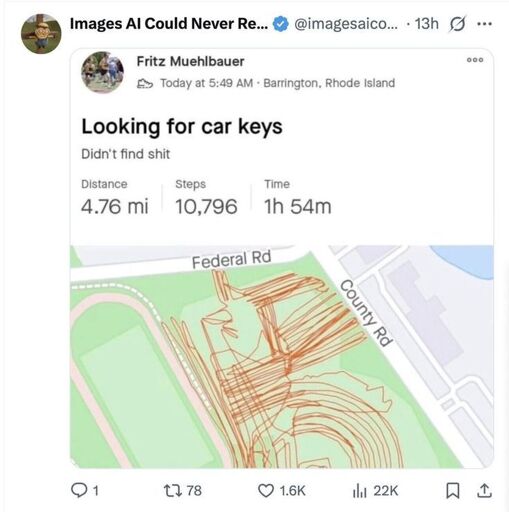Click the Federal Rd map label
509x512 pixels.
[x=231, y=259]
